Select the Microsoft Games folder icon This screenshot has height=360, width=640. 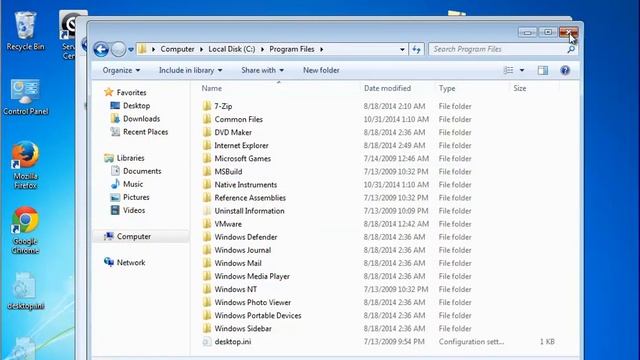[x=207, y=158]
